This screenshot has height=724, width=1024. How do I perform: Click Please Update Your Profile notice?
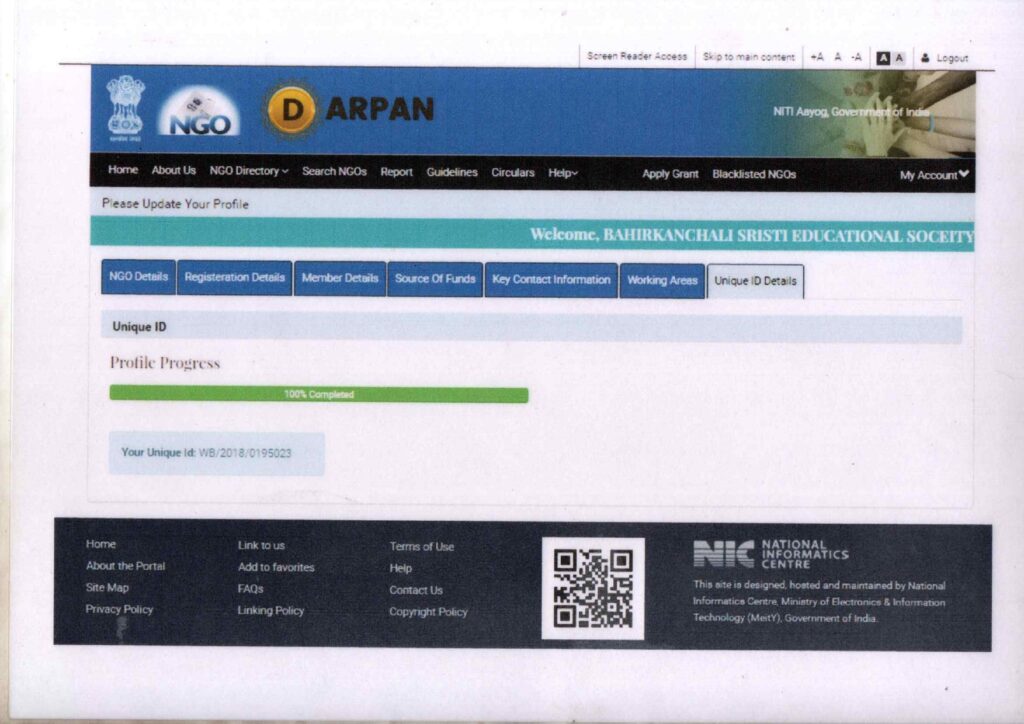[175, 204]
